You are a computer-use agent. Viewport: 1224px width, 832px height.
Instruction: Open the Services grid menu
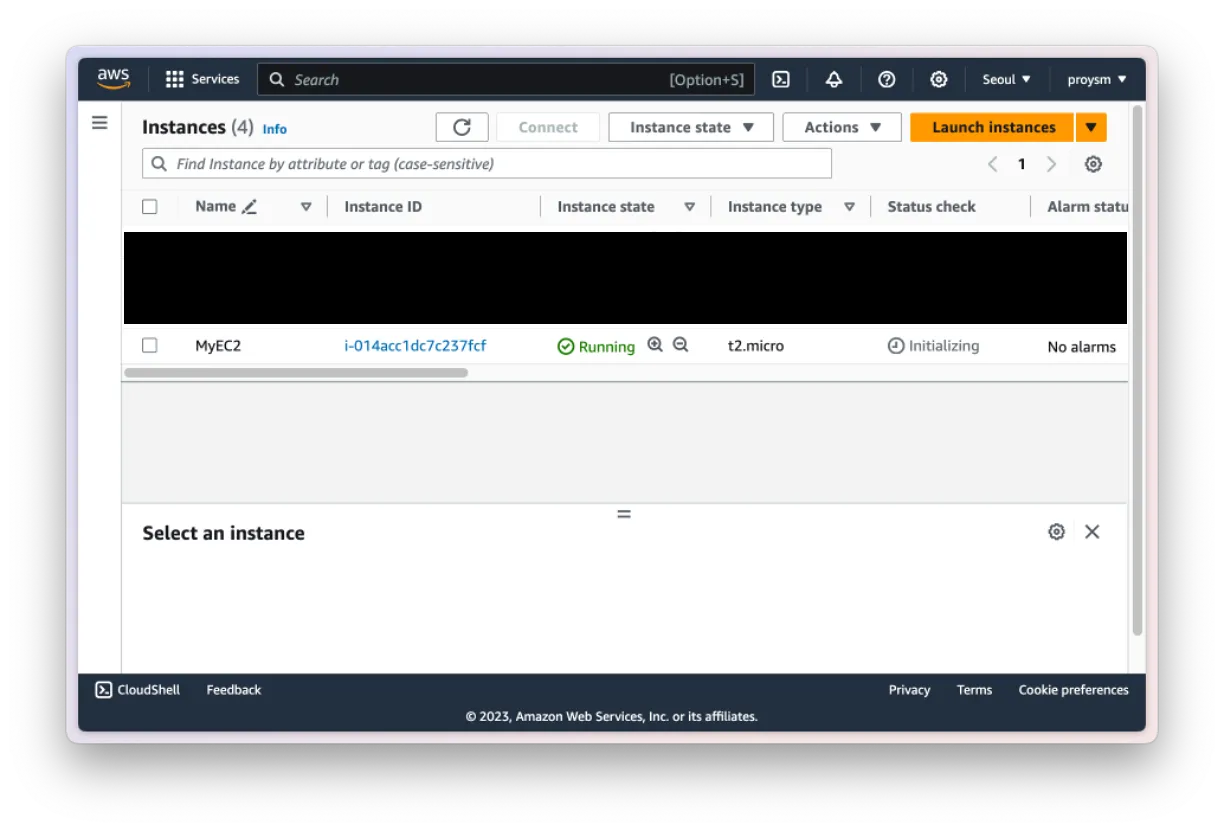(x=202, y=79)
